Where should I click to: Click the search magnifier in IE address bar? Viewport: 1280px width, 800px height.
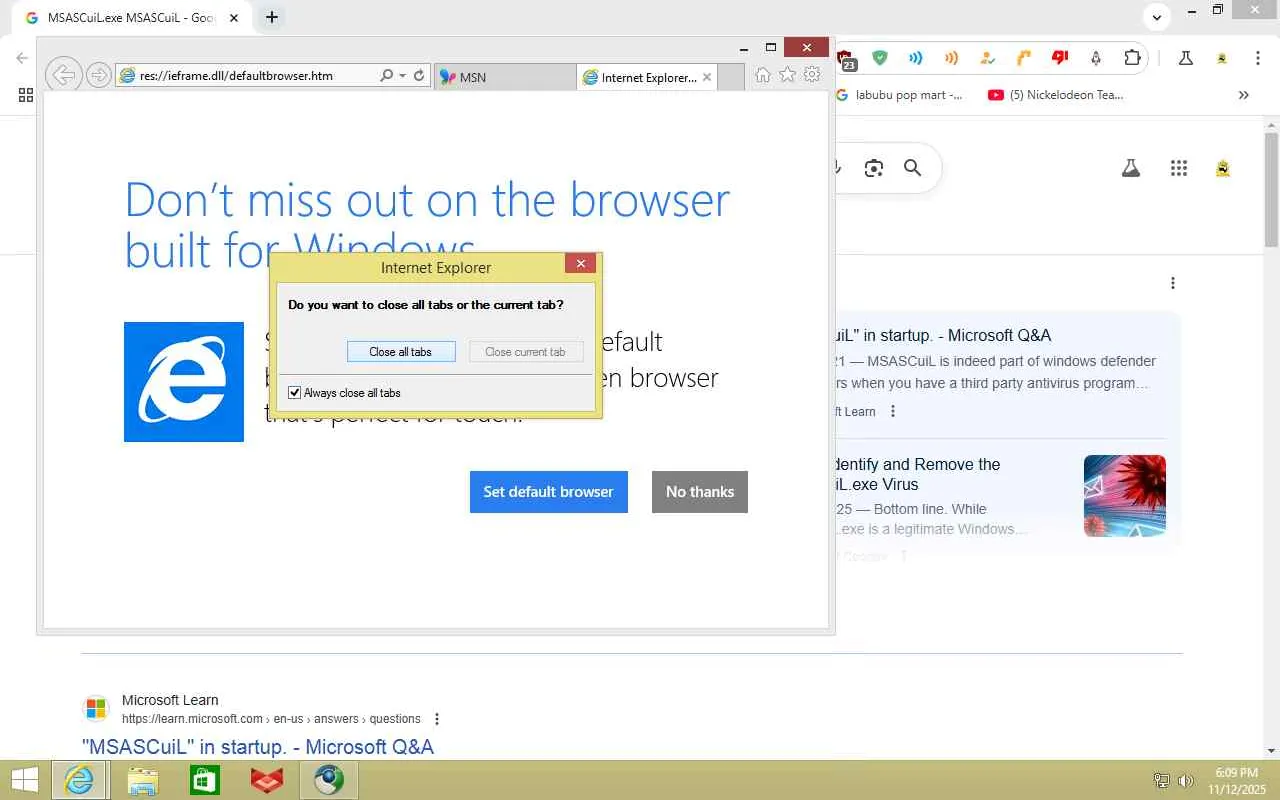pyautogui.click(x=386, y=75)
